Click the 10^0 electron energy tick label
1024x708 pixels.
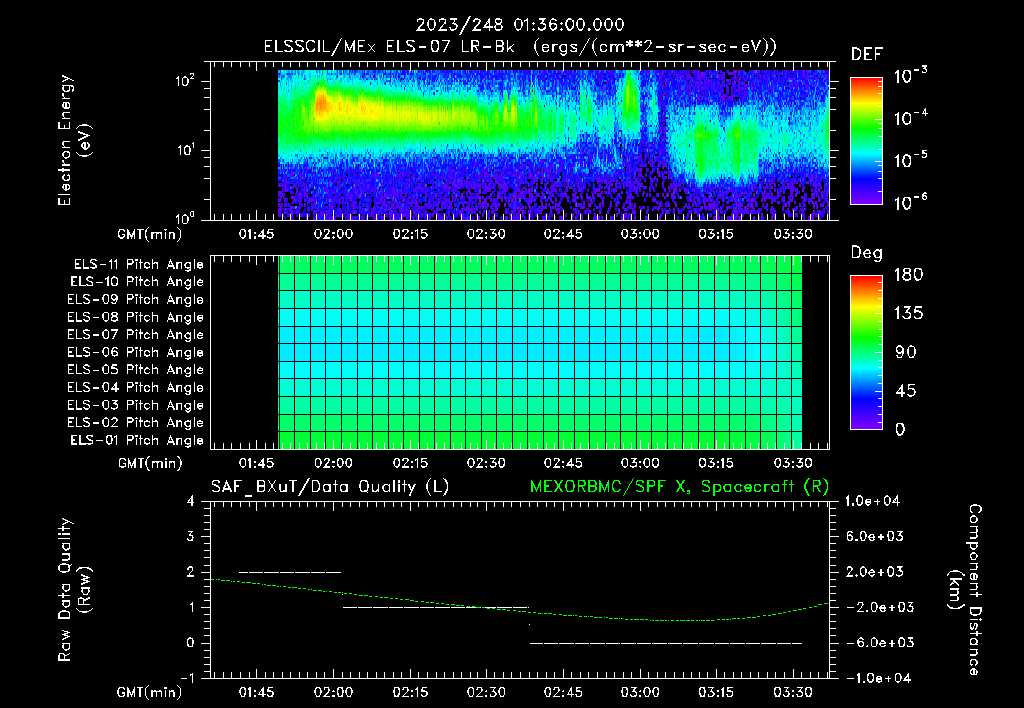pos(185,218)
